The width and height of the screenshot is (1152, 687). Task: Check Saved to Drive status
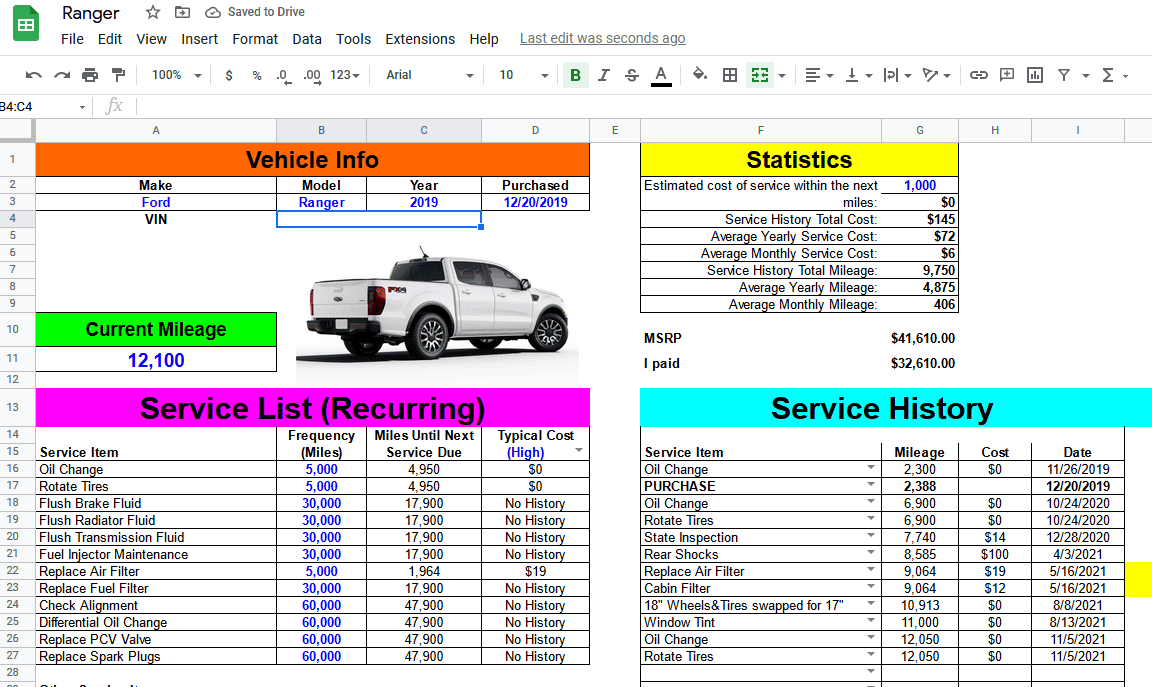click(x=254, y=12)
